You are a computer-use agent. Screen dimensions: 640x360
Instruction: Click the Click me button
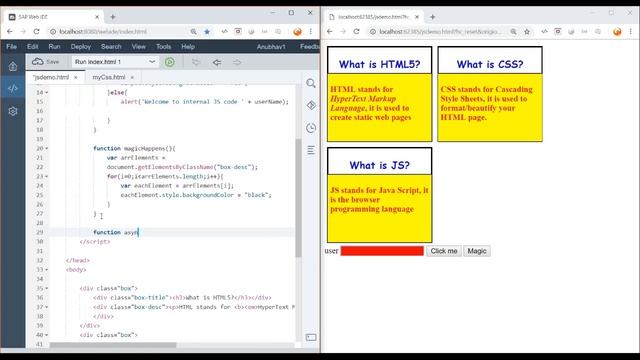click(444, 251)
